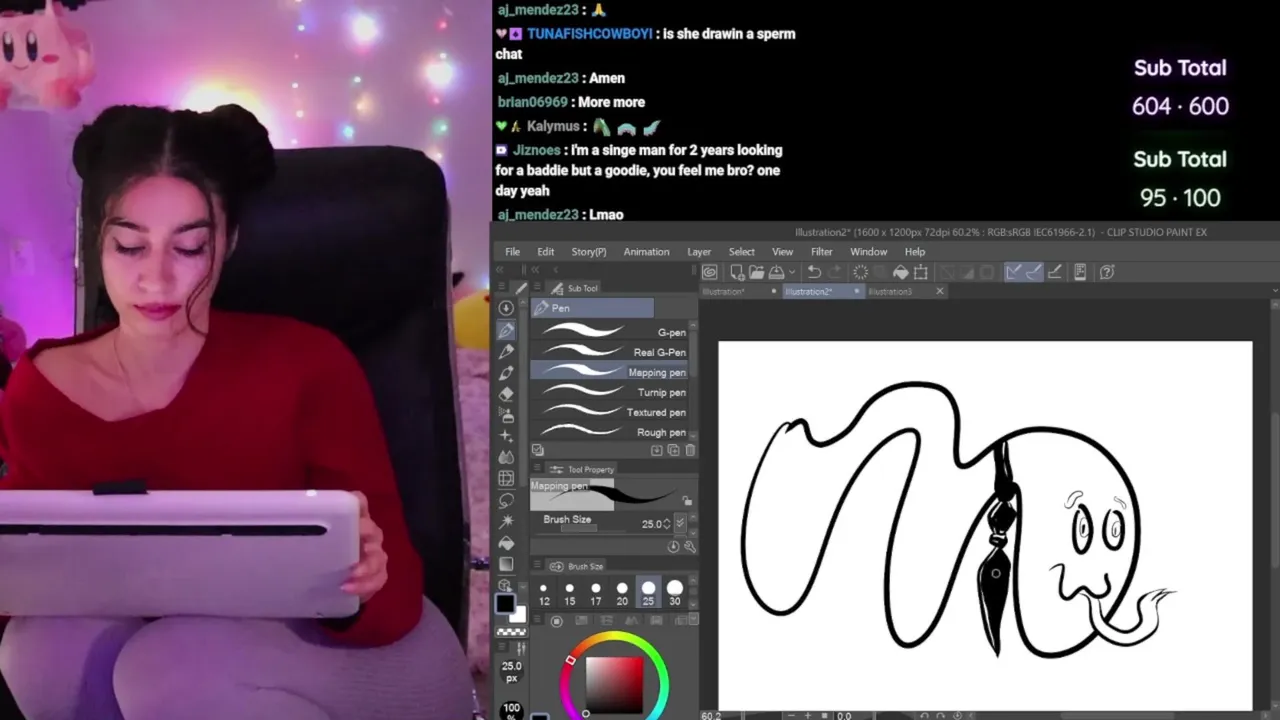Select the Blend droplet tool
This screenshot has width=1280, height=720.
coord(506,457)
